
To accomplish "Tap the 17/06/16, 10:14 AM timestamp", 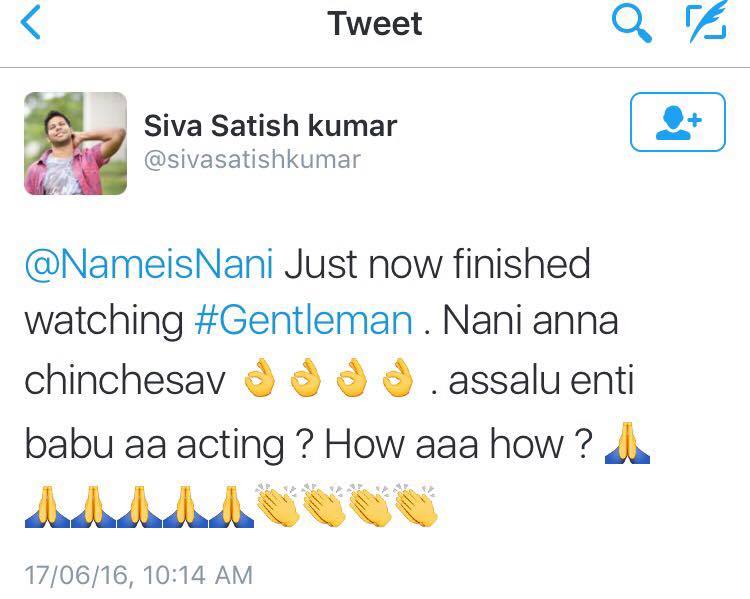I will coord(138,575).
